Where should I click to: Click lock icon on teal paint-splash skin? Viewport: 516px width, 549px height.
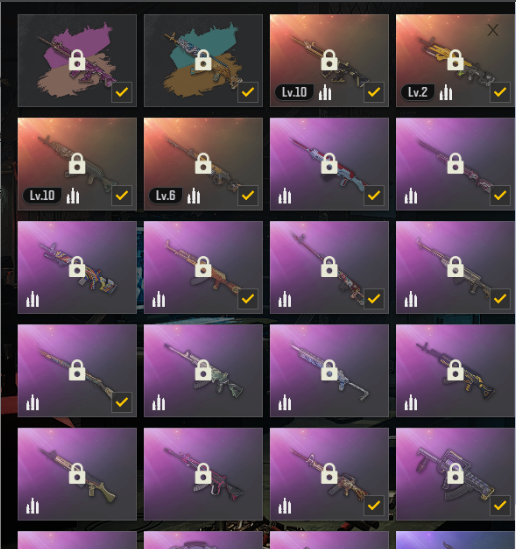point(203,60)
